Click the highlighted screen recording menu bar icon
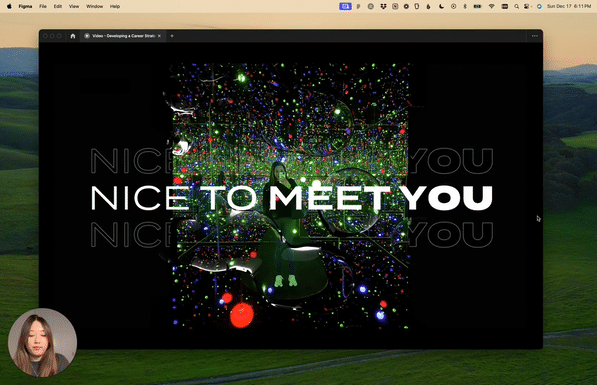Image resolution: width=597 pixels, height=385 pixels. (x=345, y=6)
